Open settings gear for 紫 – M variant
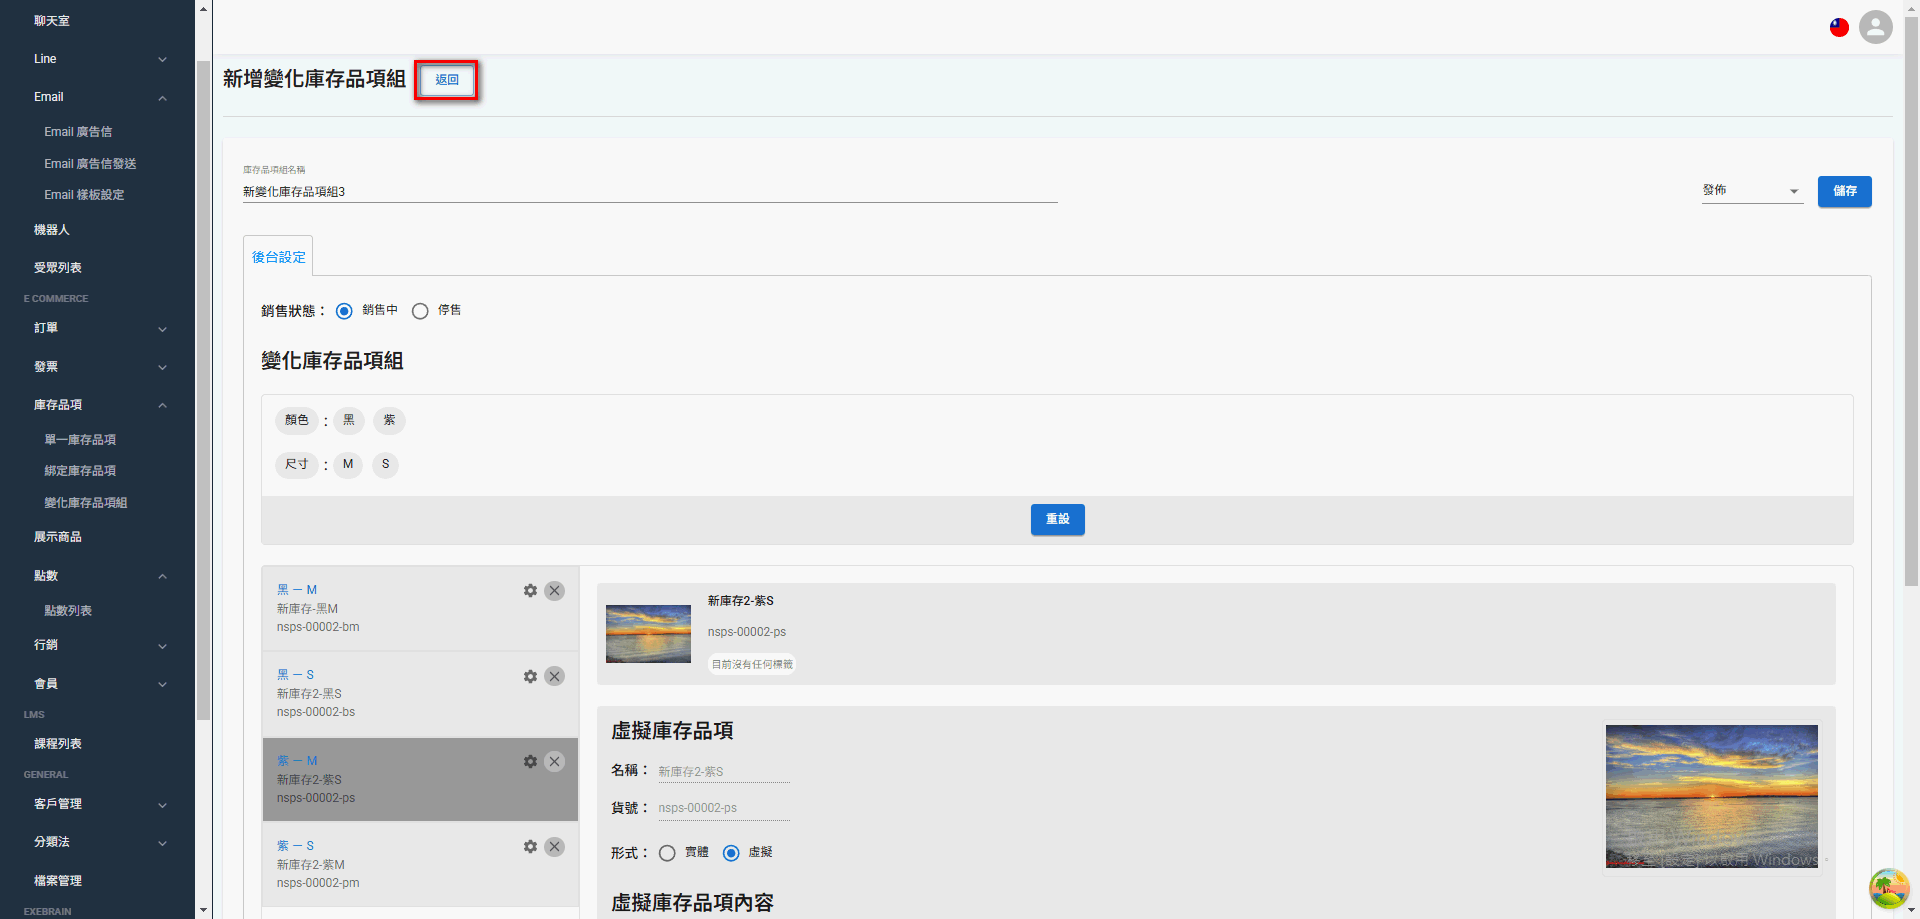Viewport: 1920px width, 919px height. [530, 762]
